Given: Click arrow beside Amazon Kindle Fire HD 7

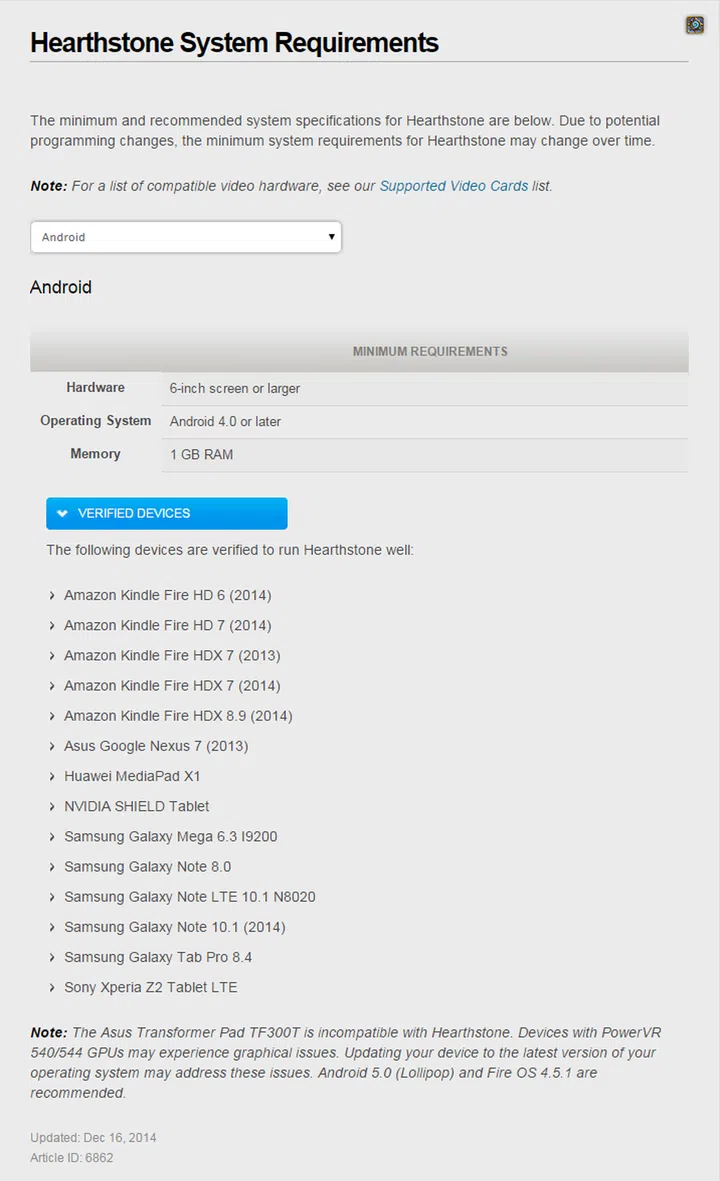Looking at the screenshot, I should 52,626.
